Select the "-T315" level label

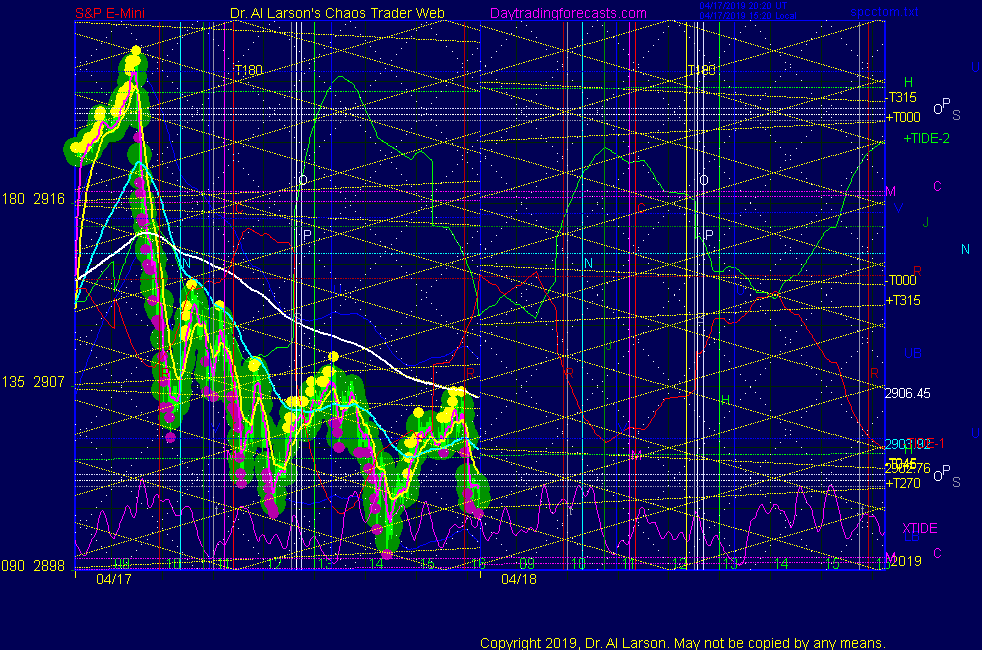point(901,97)
